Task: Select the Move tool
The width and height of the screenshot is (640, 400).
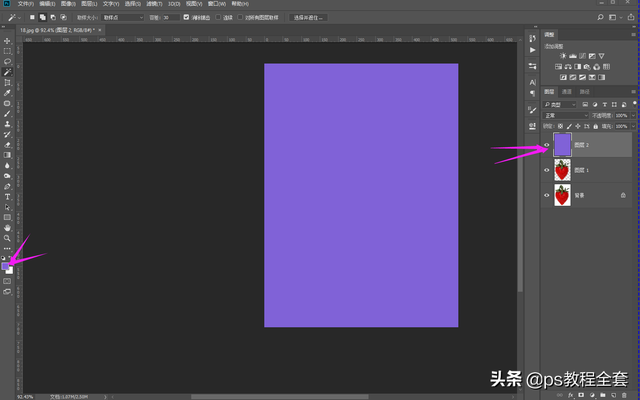Action: coord(7,41)
